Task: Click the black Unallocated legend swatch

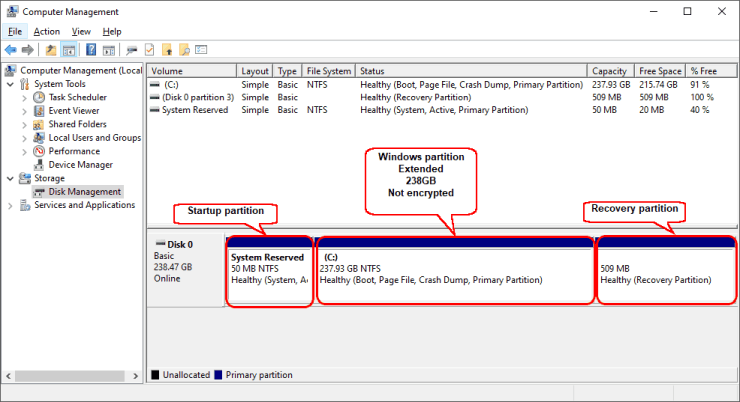Action: [x=155, y=375]
